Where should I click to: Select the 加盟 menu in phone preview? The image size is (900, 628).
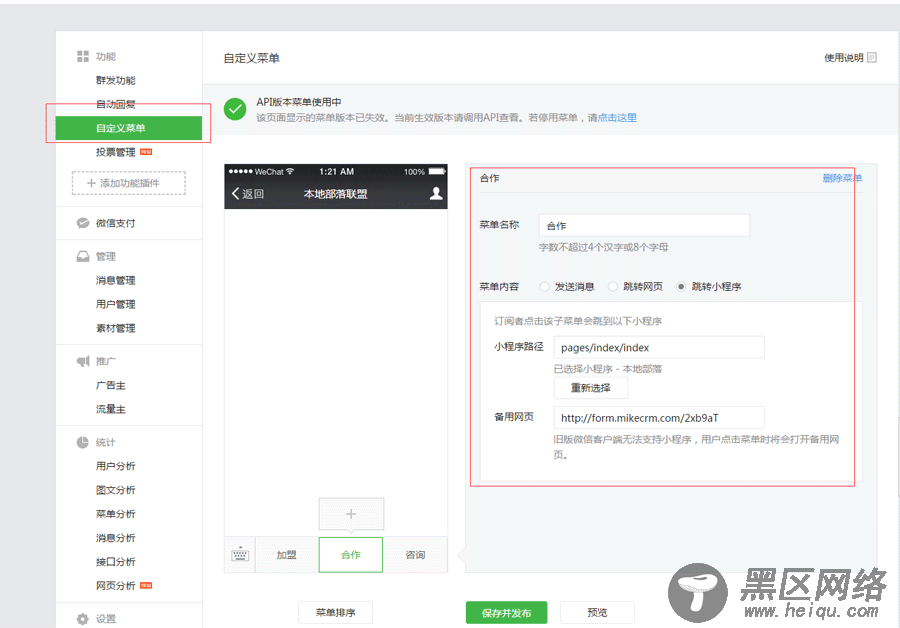(286, 555)
